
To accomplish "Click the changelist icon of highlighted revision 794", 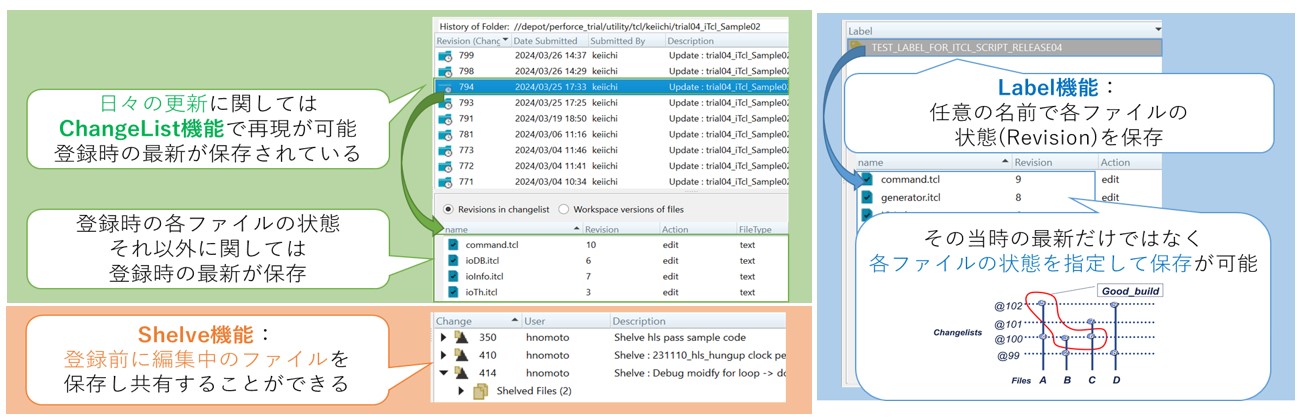I will [445, 88].
